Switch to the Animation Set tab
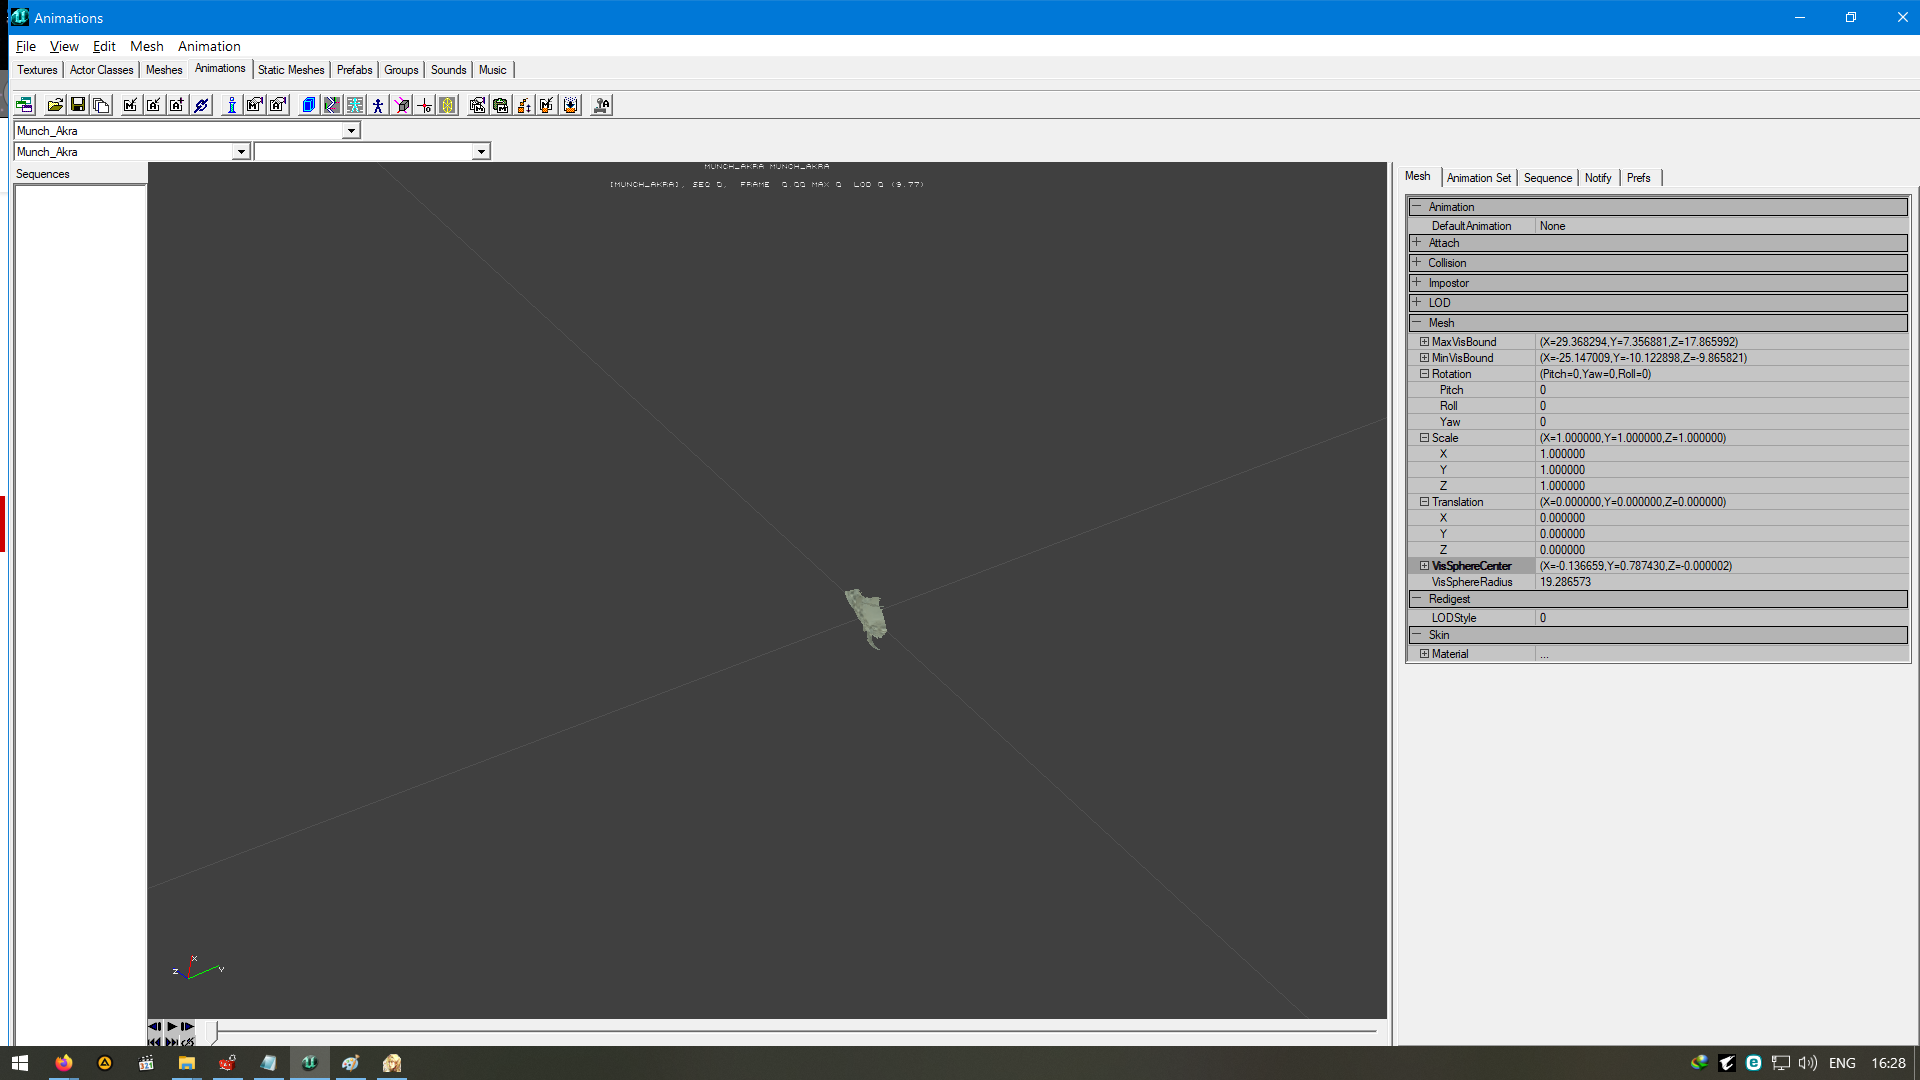 tap(1479, 177)
